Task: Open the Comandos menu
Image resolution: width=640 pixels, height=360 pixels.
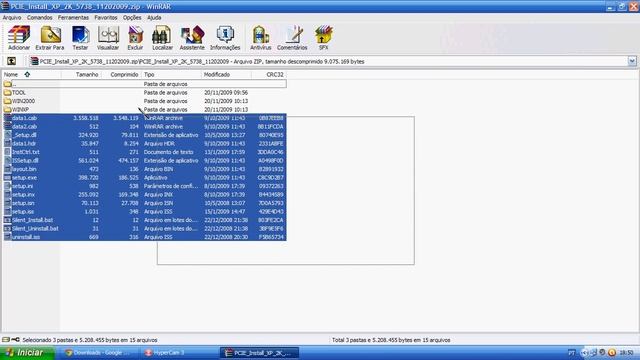Action: pyautogui.click(x=40, y=18)
